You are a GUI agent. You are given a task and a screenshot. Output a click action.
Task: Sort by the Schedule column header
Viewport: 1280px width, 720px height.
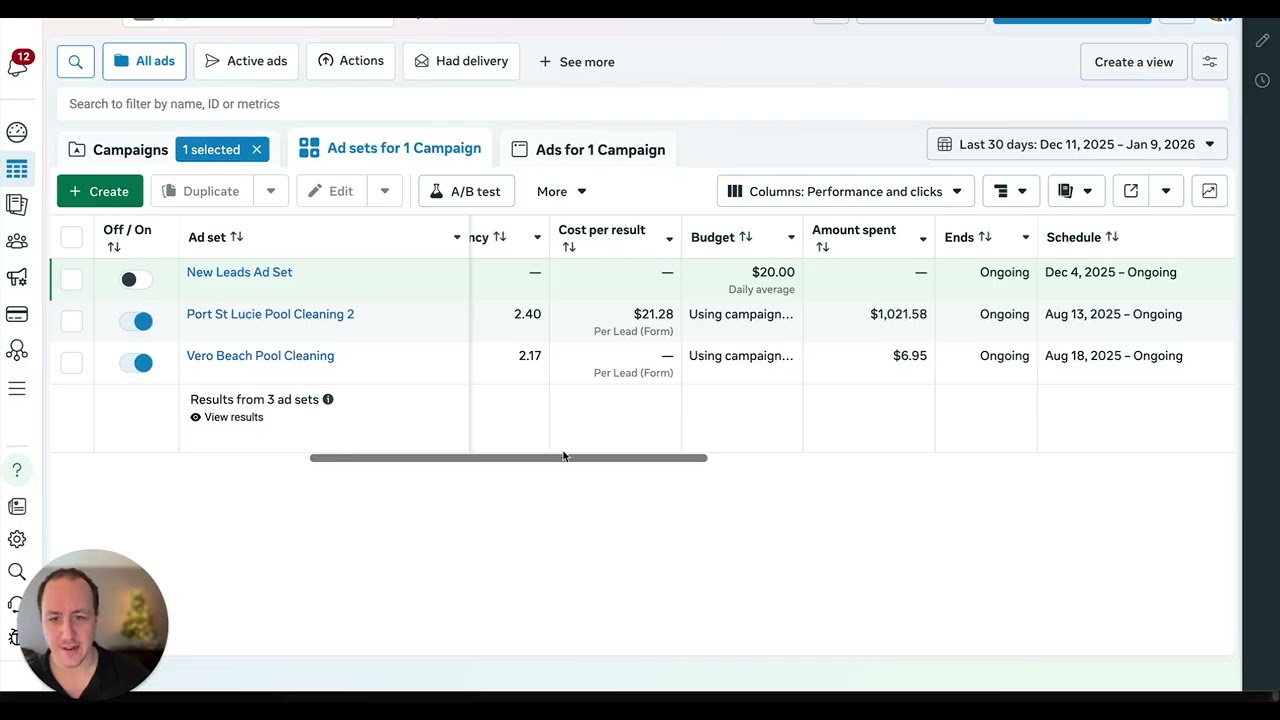tap(1082, 237)
